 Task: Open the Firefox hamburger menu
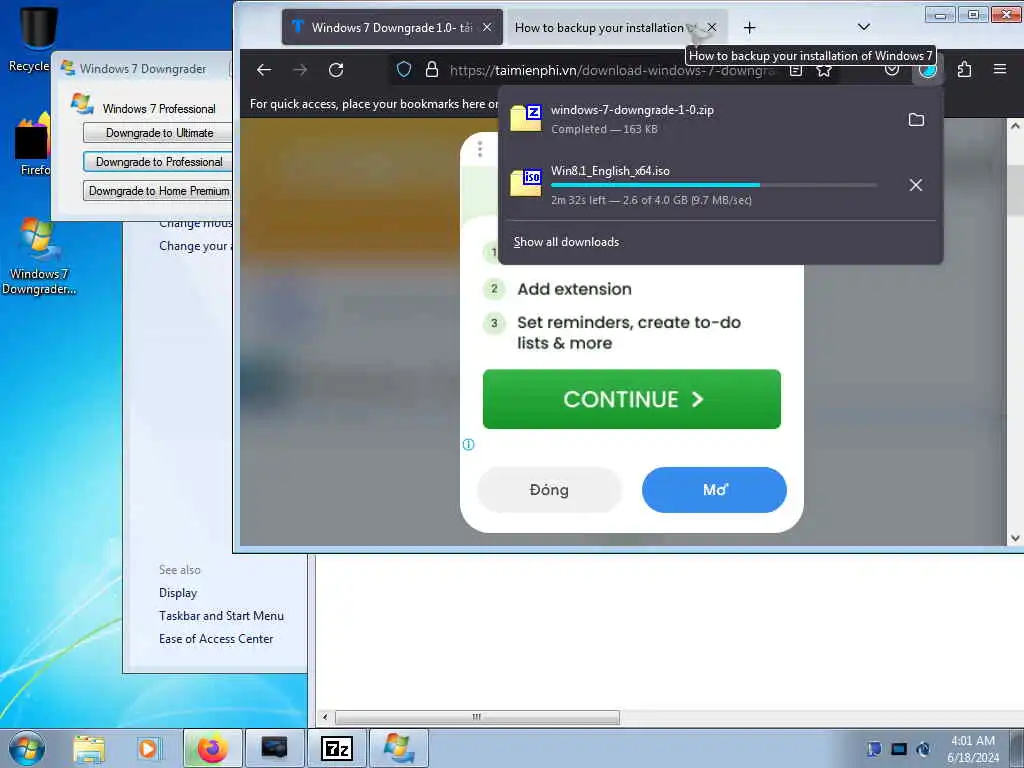point(1000,69)
